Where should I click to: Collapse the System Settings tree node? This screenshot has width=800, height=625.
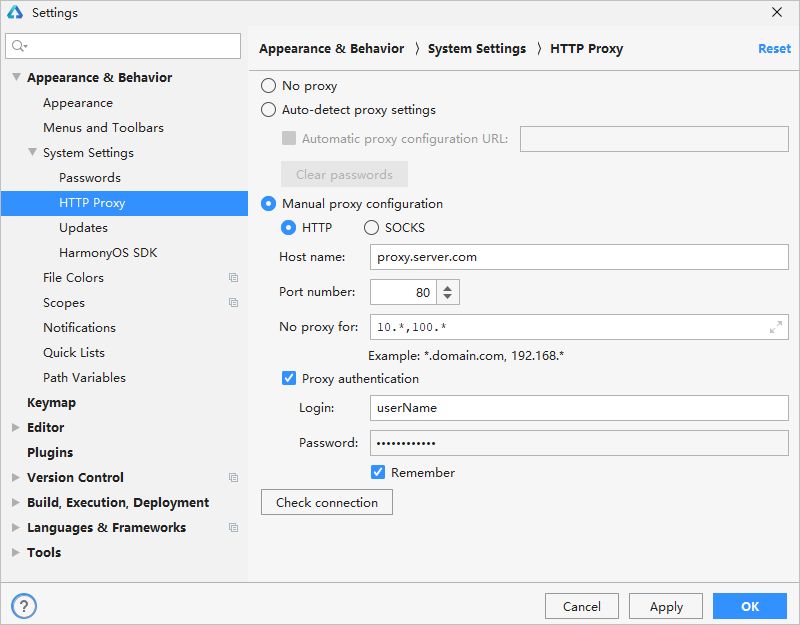pos(32,153)
